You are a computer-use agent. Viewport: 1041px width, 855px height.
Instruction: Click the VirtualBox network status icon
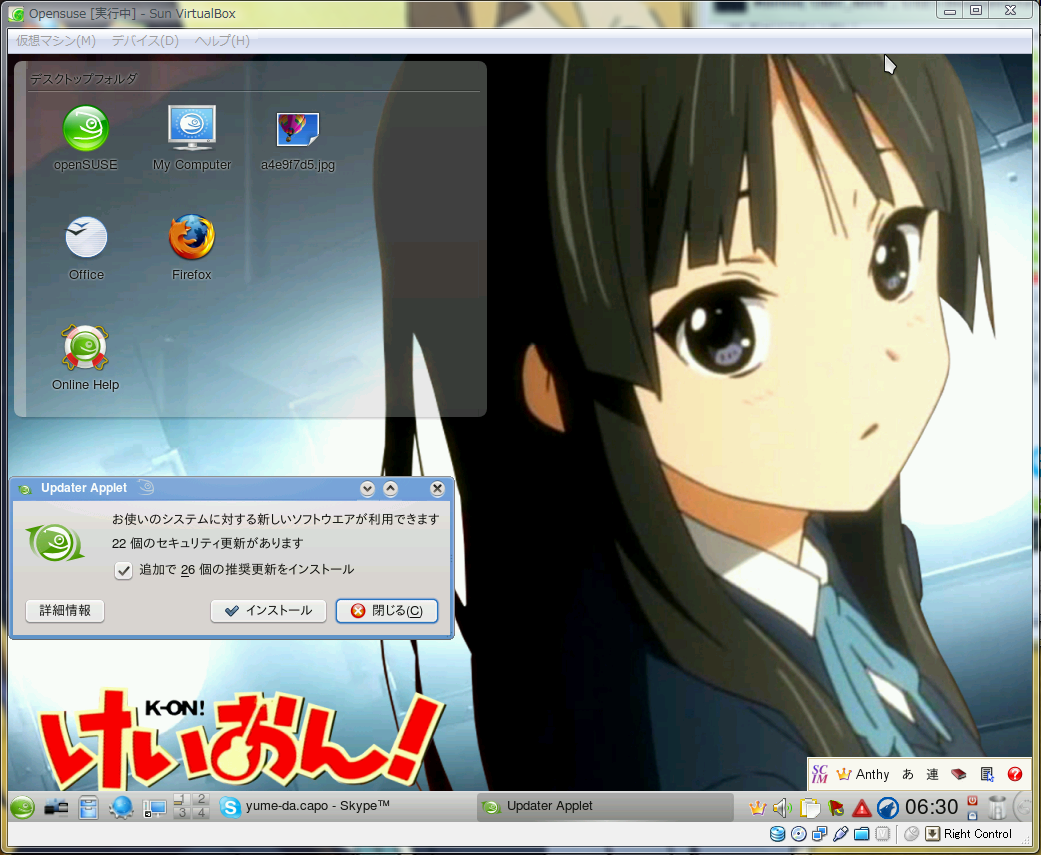click(819, 834)
